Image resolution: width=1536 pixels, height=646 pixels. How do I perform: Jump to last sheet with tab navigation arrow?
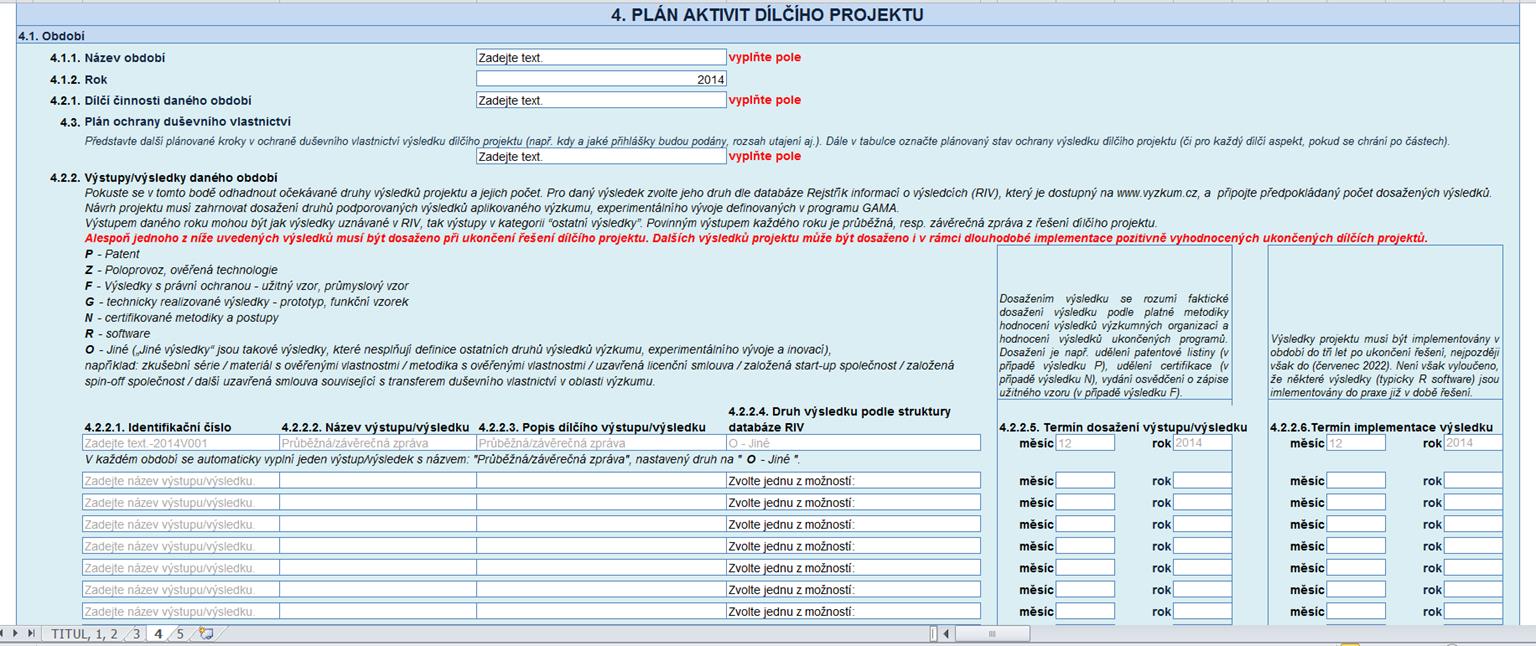31,634
